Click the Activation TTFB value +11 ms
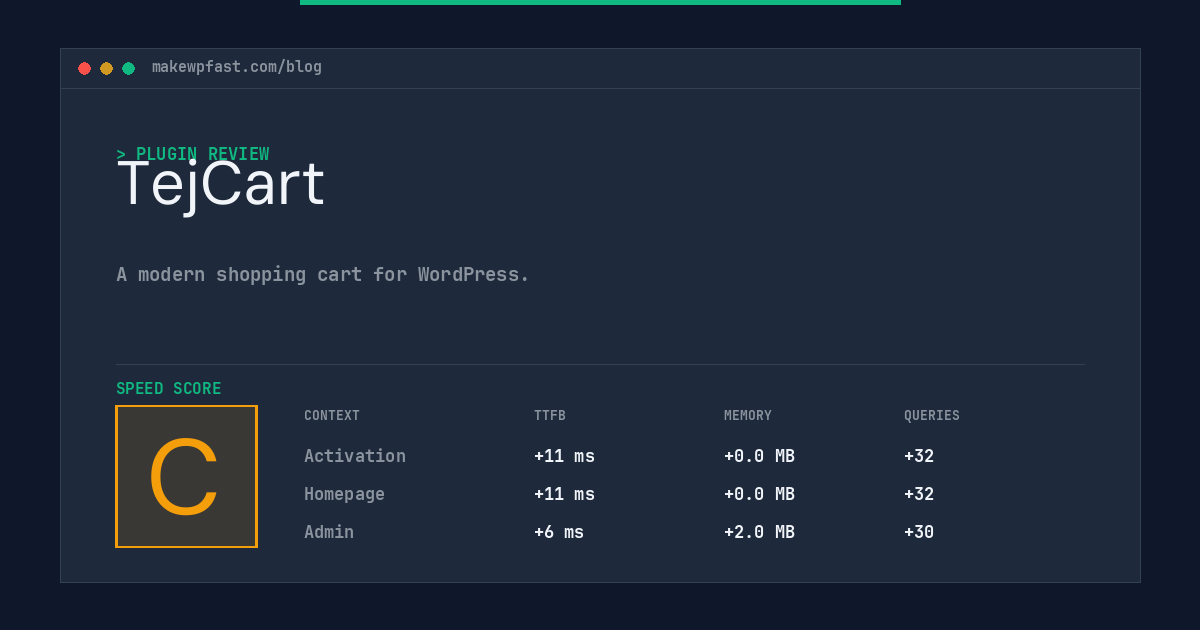The image size is (1200, 630). coord(564,456)
